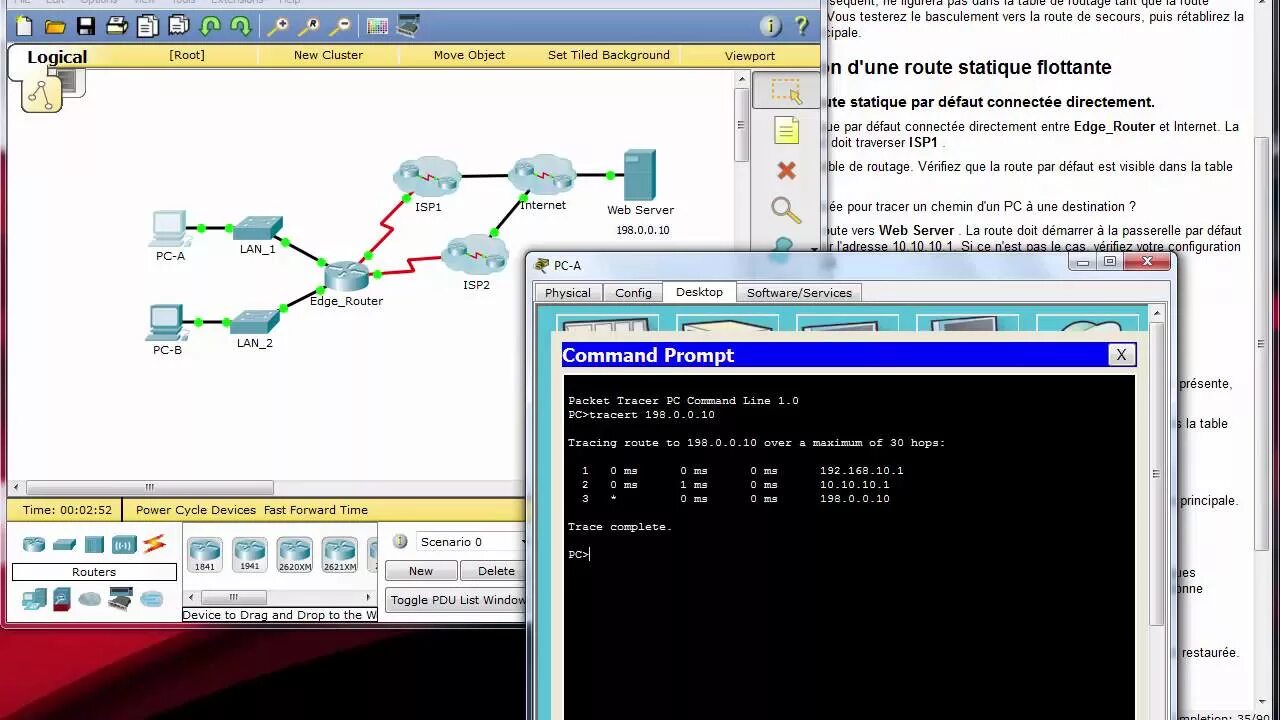Select the Multiuser Connection cloud icon
Viewport: 1280px width, 720px height.
coord(151,599)
